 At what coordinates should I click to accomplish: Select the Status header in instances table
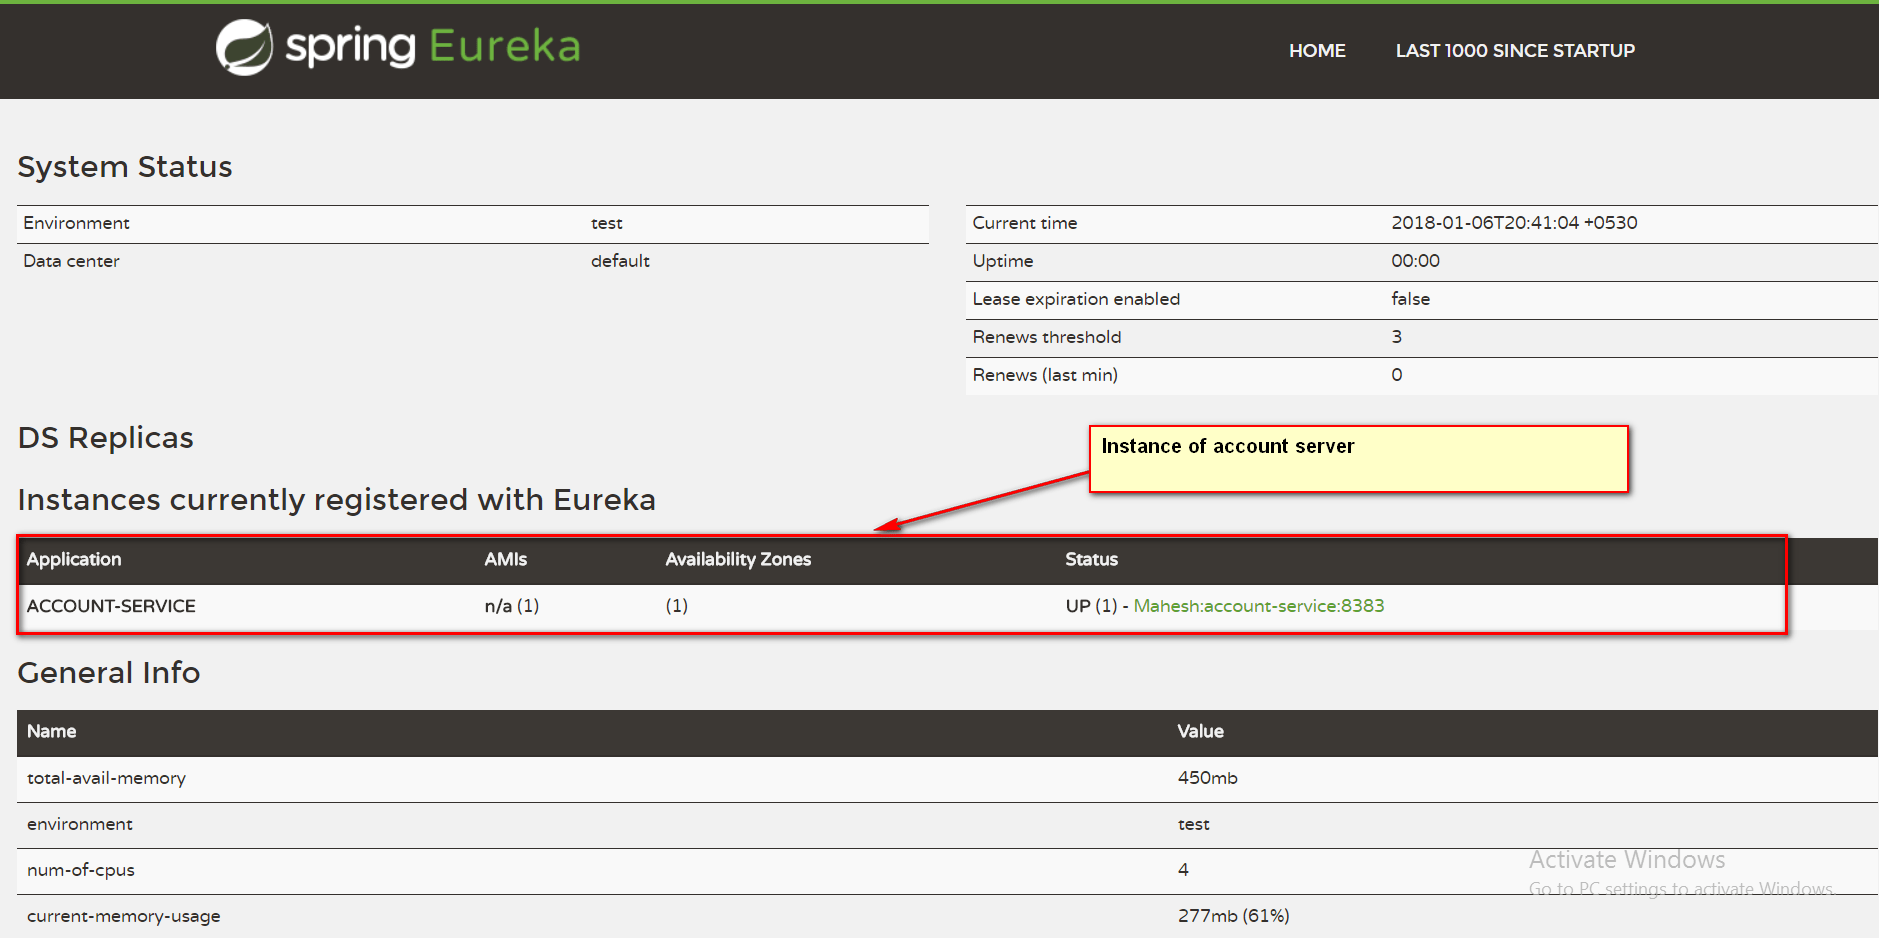1090,560
